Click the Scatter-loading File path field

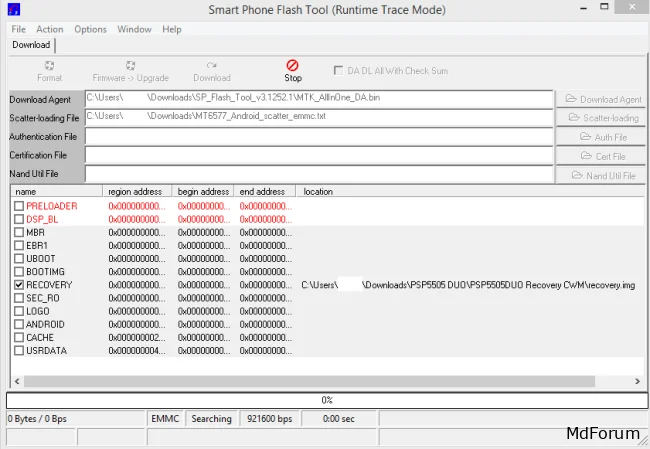(318, 117)
